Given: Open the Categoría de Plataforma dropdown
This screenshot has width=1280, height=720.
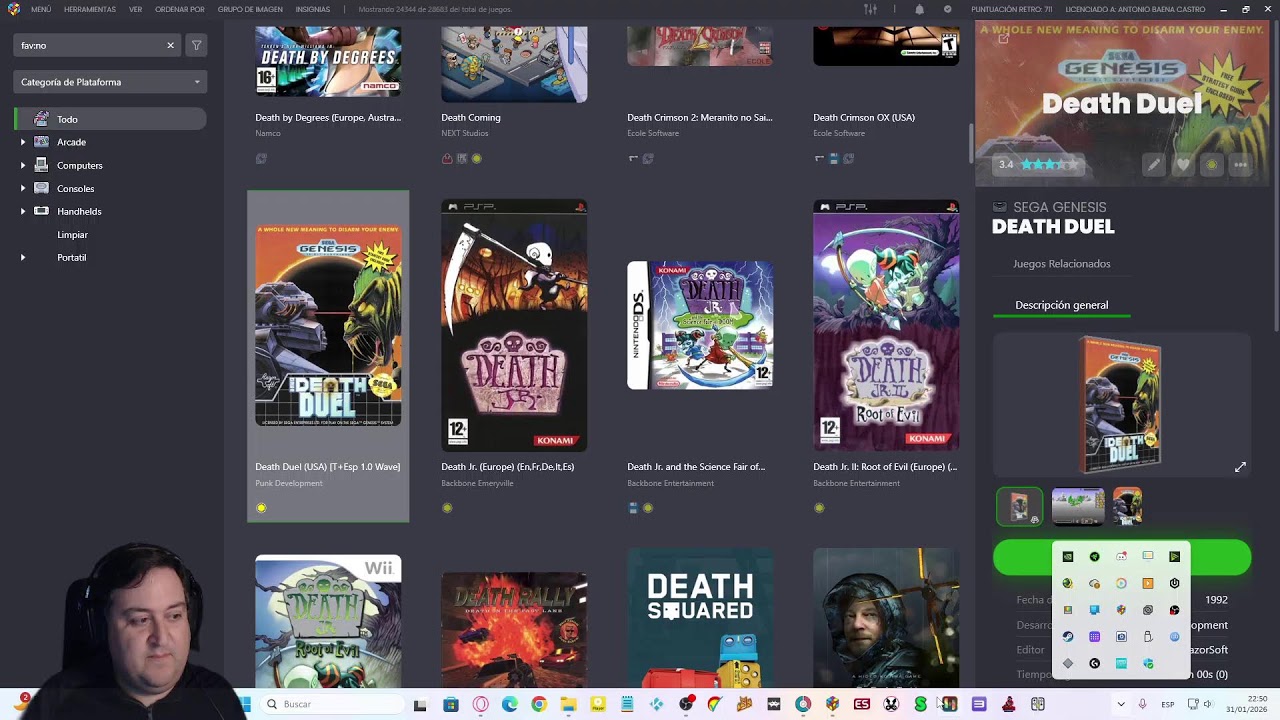Looking at the screenshot, I should coord(110,82).
